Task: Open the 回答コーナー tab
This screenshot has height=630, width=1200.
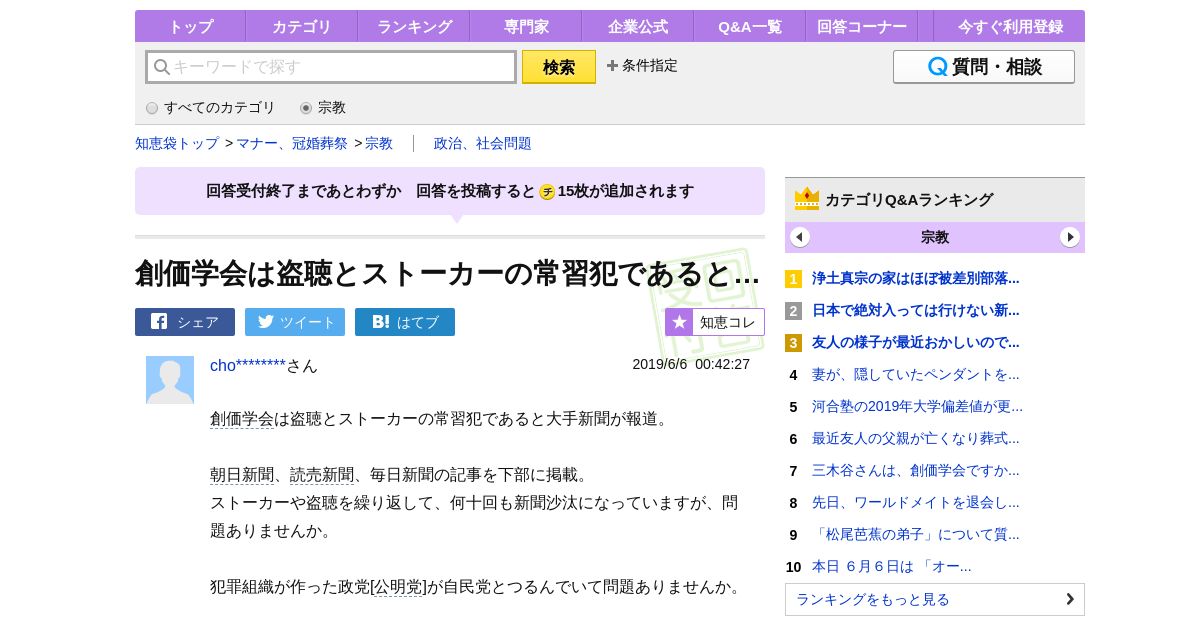Action: click(862, 26)
